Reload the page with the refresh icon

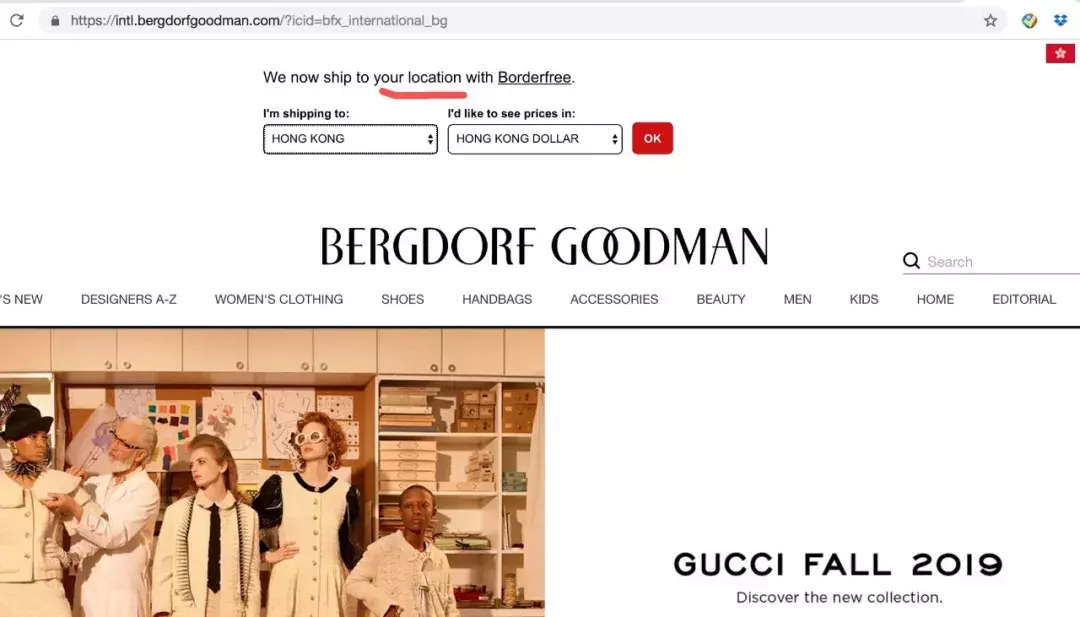click(17, 21)
